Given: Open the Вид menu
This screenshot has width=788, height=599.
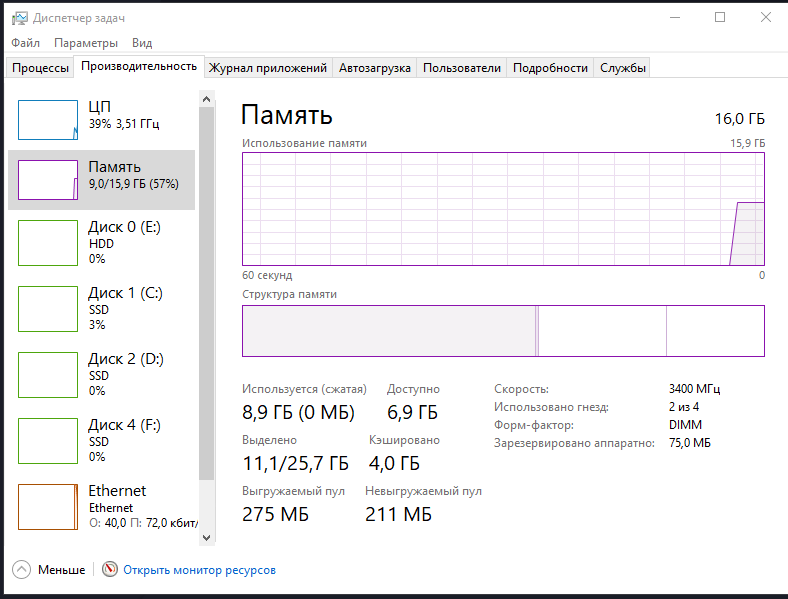Looking at the screenshot, I should click(142, 43).
